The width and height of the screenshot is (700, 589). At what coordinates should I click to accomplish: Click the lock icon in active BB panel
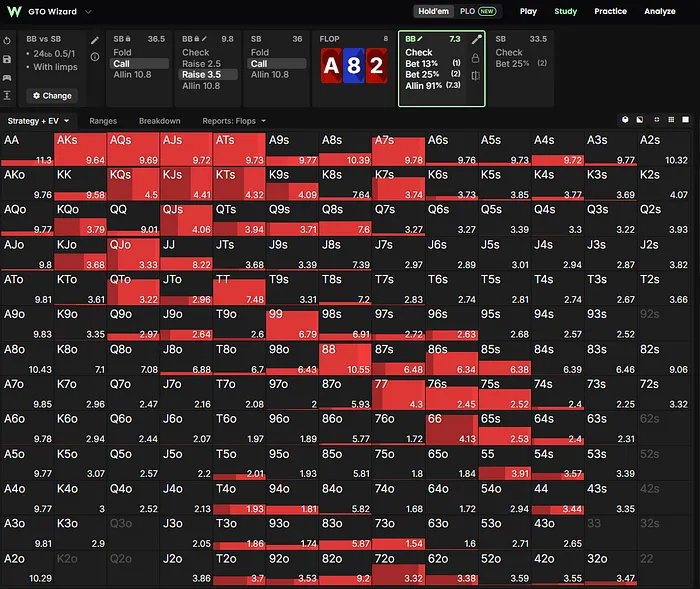[x=475, y=58]
